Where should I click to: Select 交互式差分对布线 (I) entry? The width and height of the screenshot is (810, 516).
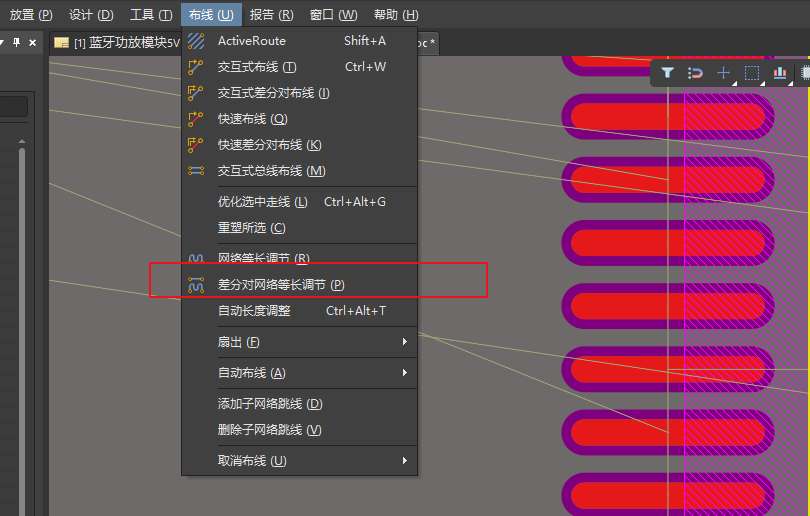click(x=299, y=93)
